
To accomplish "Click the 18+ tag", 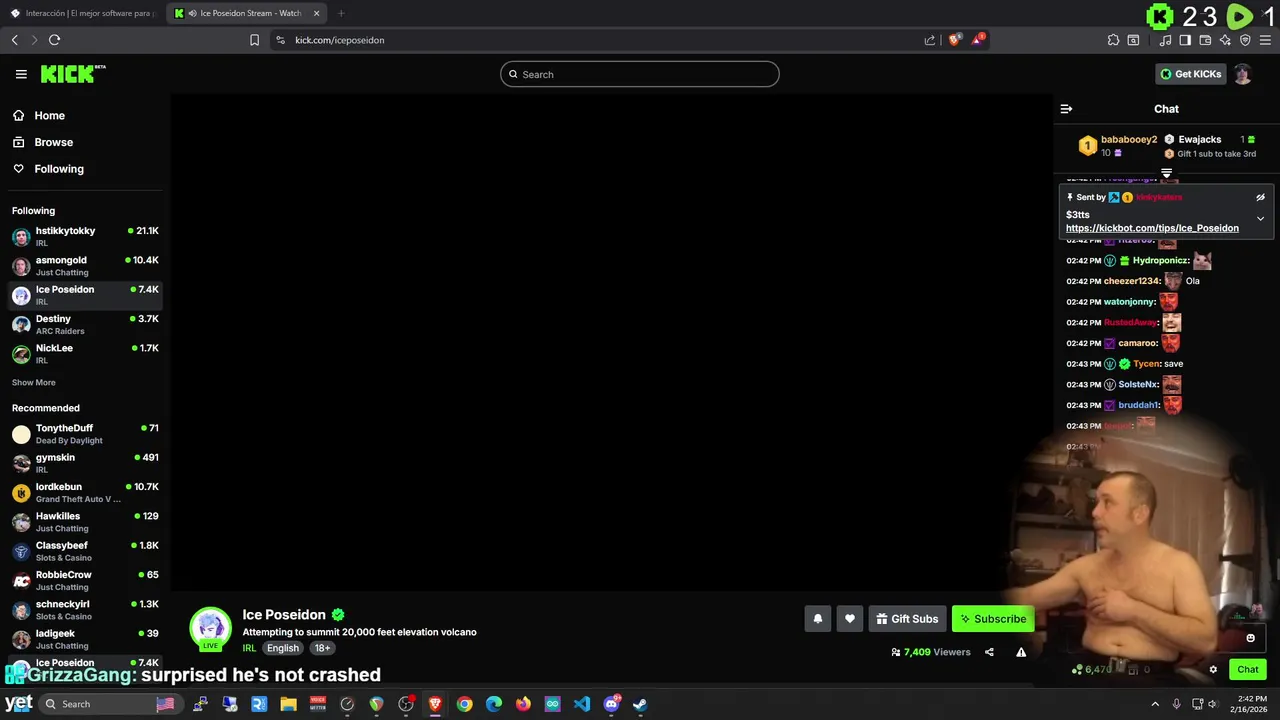I will (322, 648).
